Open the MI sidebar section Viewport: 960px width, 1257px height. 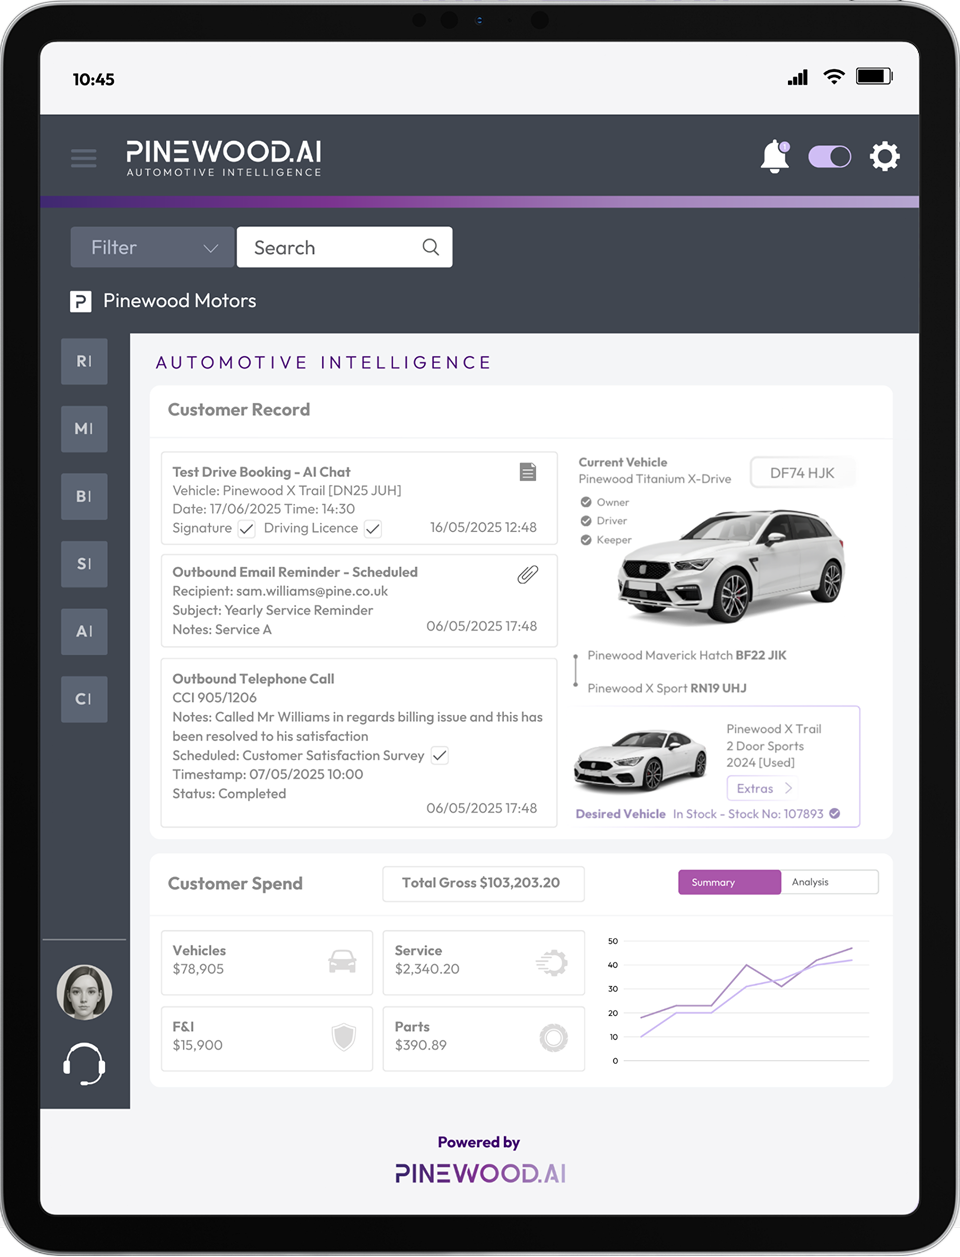84,429
